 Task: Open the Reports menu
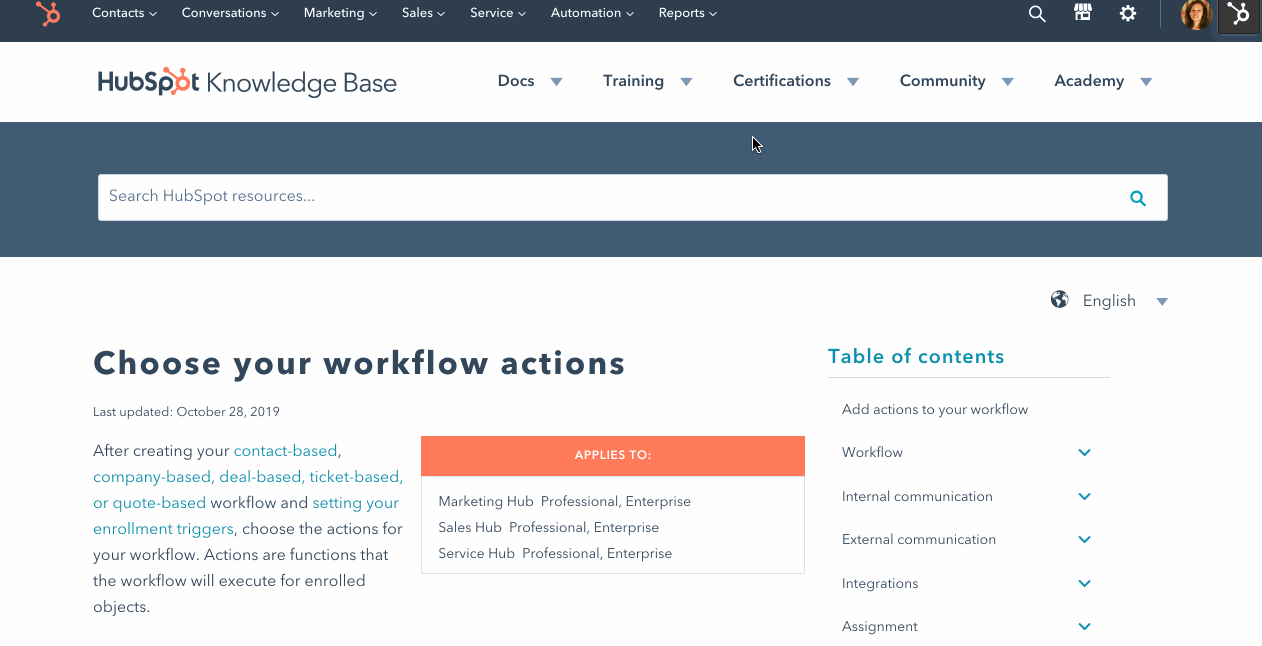(x=688, y=13)
